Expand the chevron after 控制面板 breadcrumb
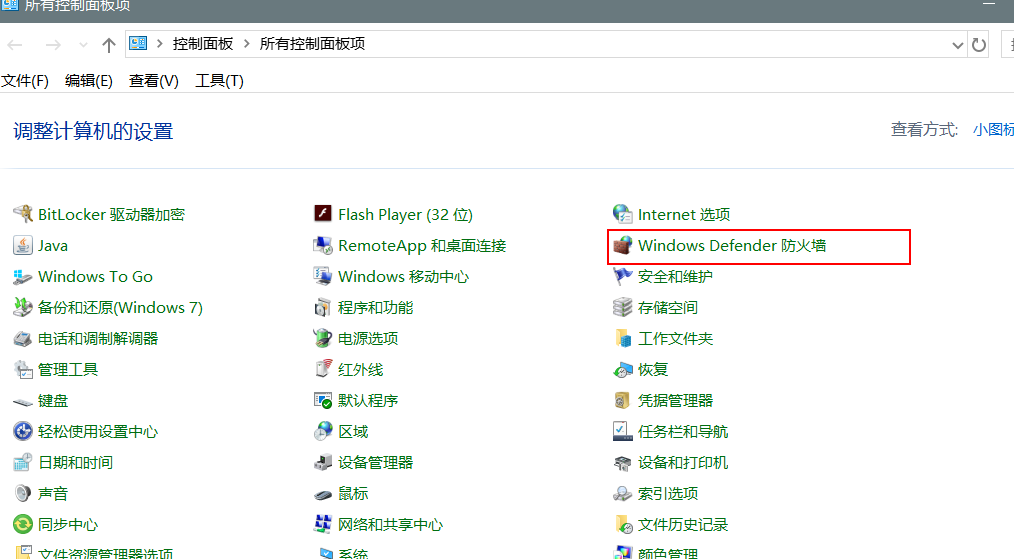The width and height of the screenshot is (1014, 559). (246, 44)
